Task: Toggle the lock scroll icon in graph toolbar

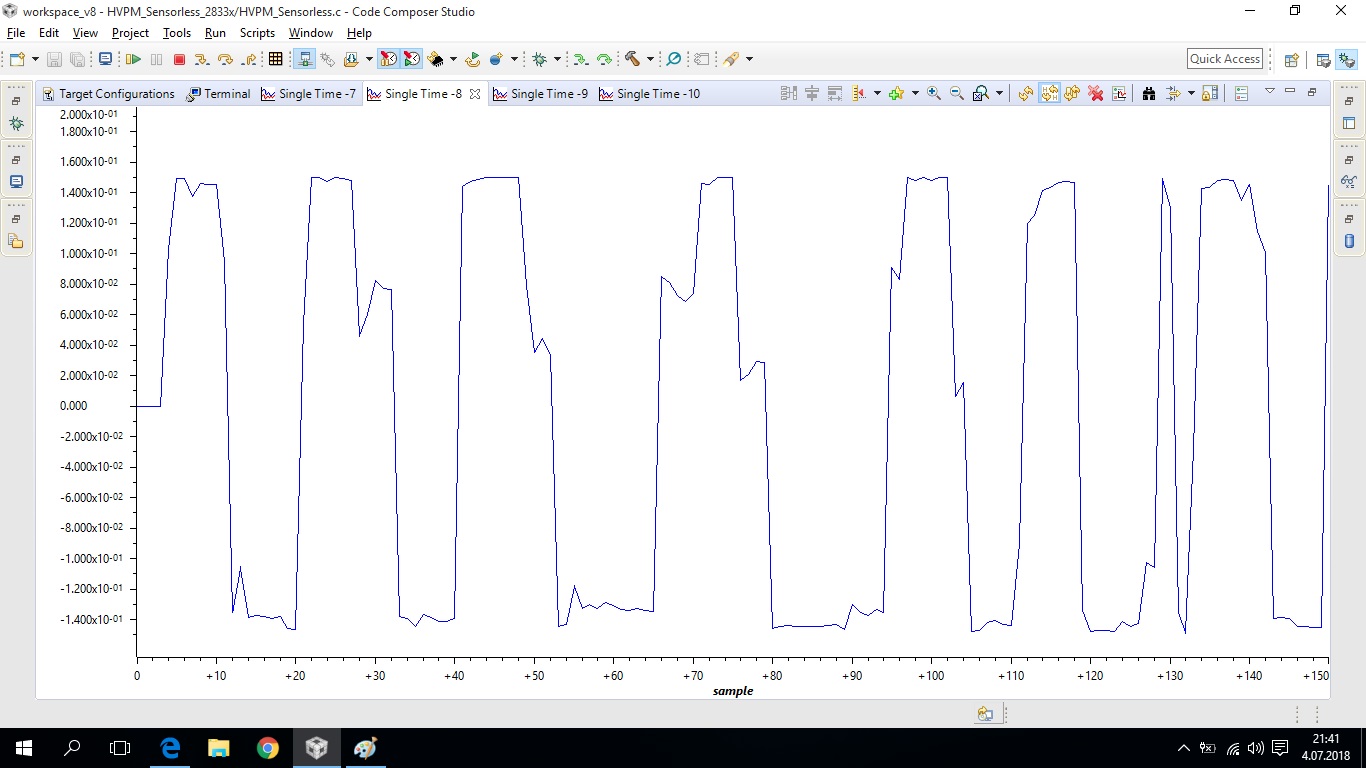Action: pyautogui.click(x=1210, y=94)
